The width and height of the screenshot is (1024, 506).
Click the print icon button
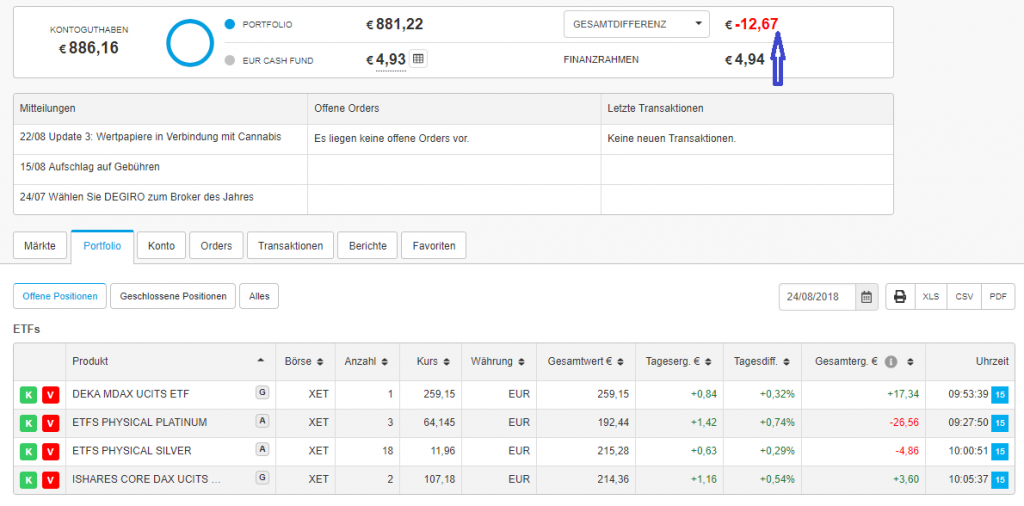coord(900,296)
